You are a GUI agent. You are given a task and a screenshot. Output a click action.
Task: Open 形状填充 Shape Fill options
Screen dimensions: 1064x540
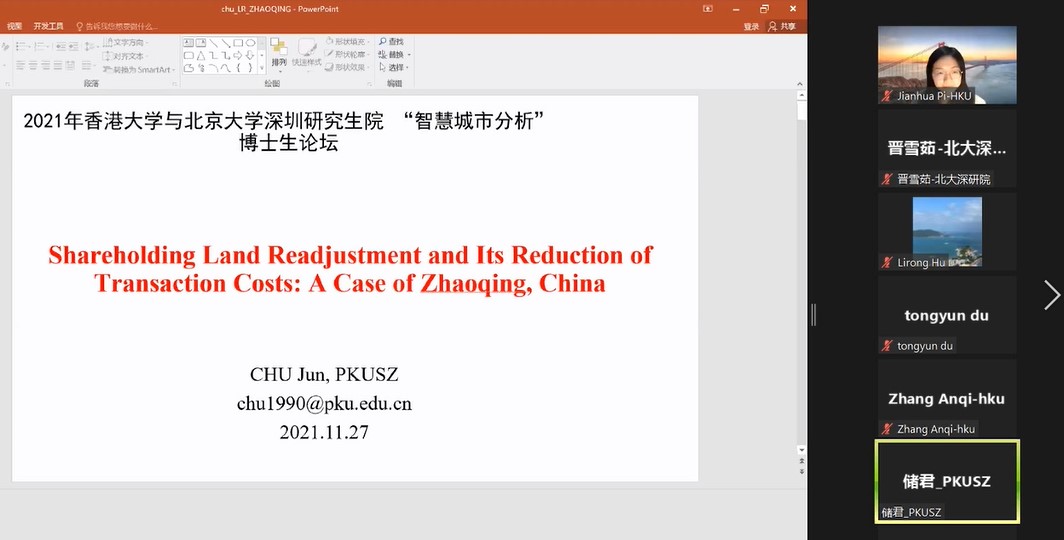click(x=346, y=42)
